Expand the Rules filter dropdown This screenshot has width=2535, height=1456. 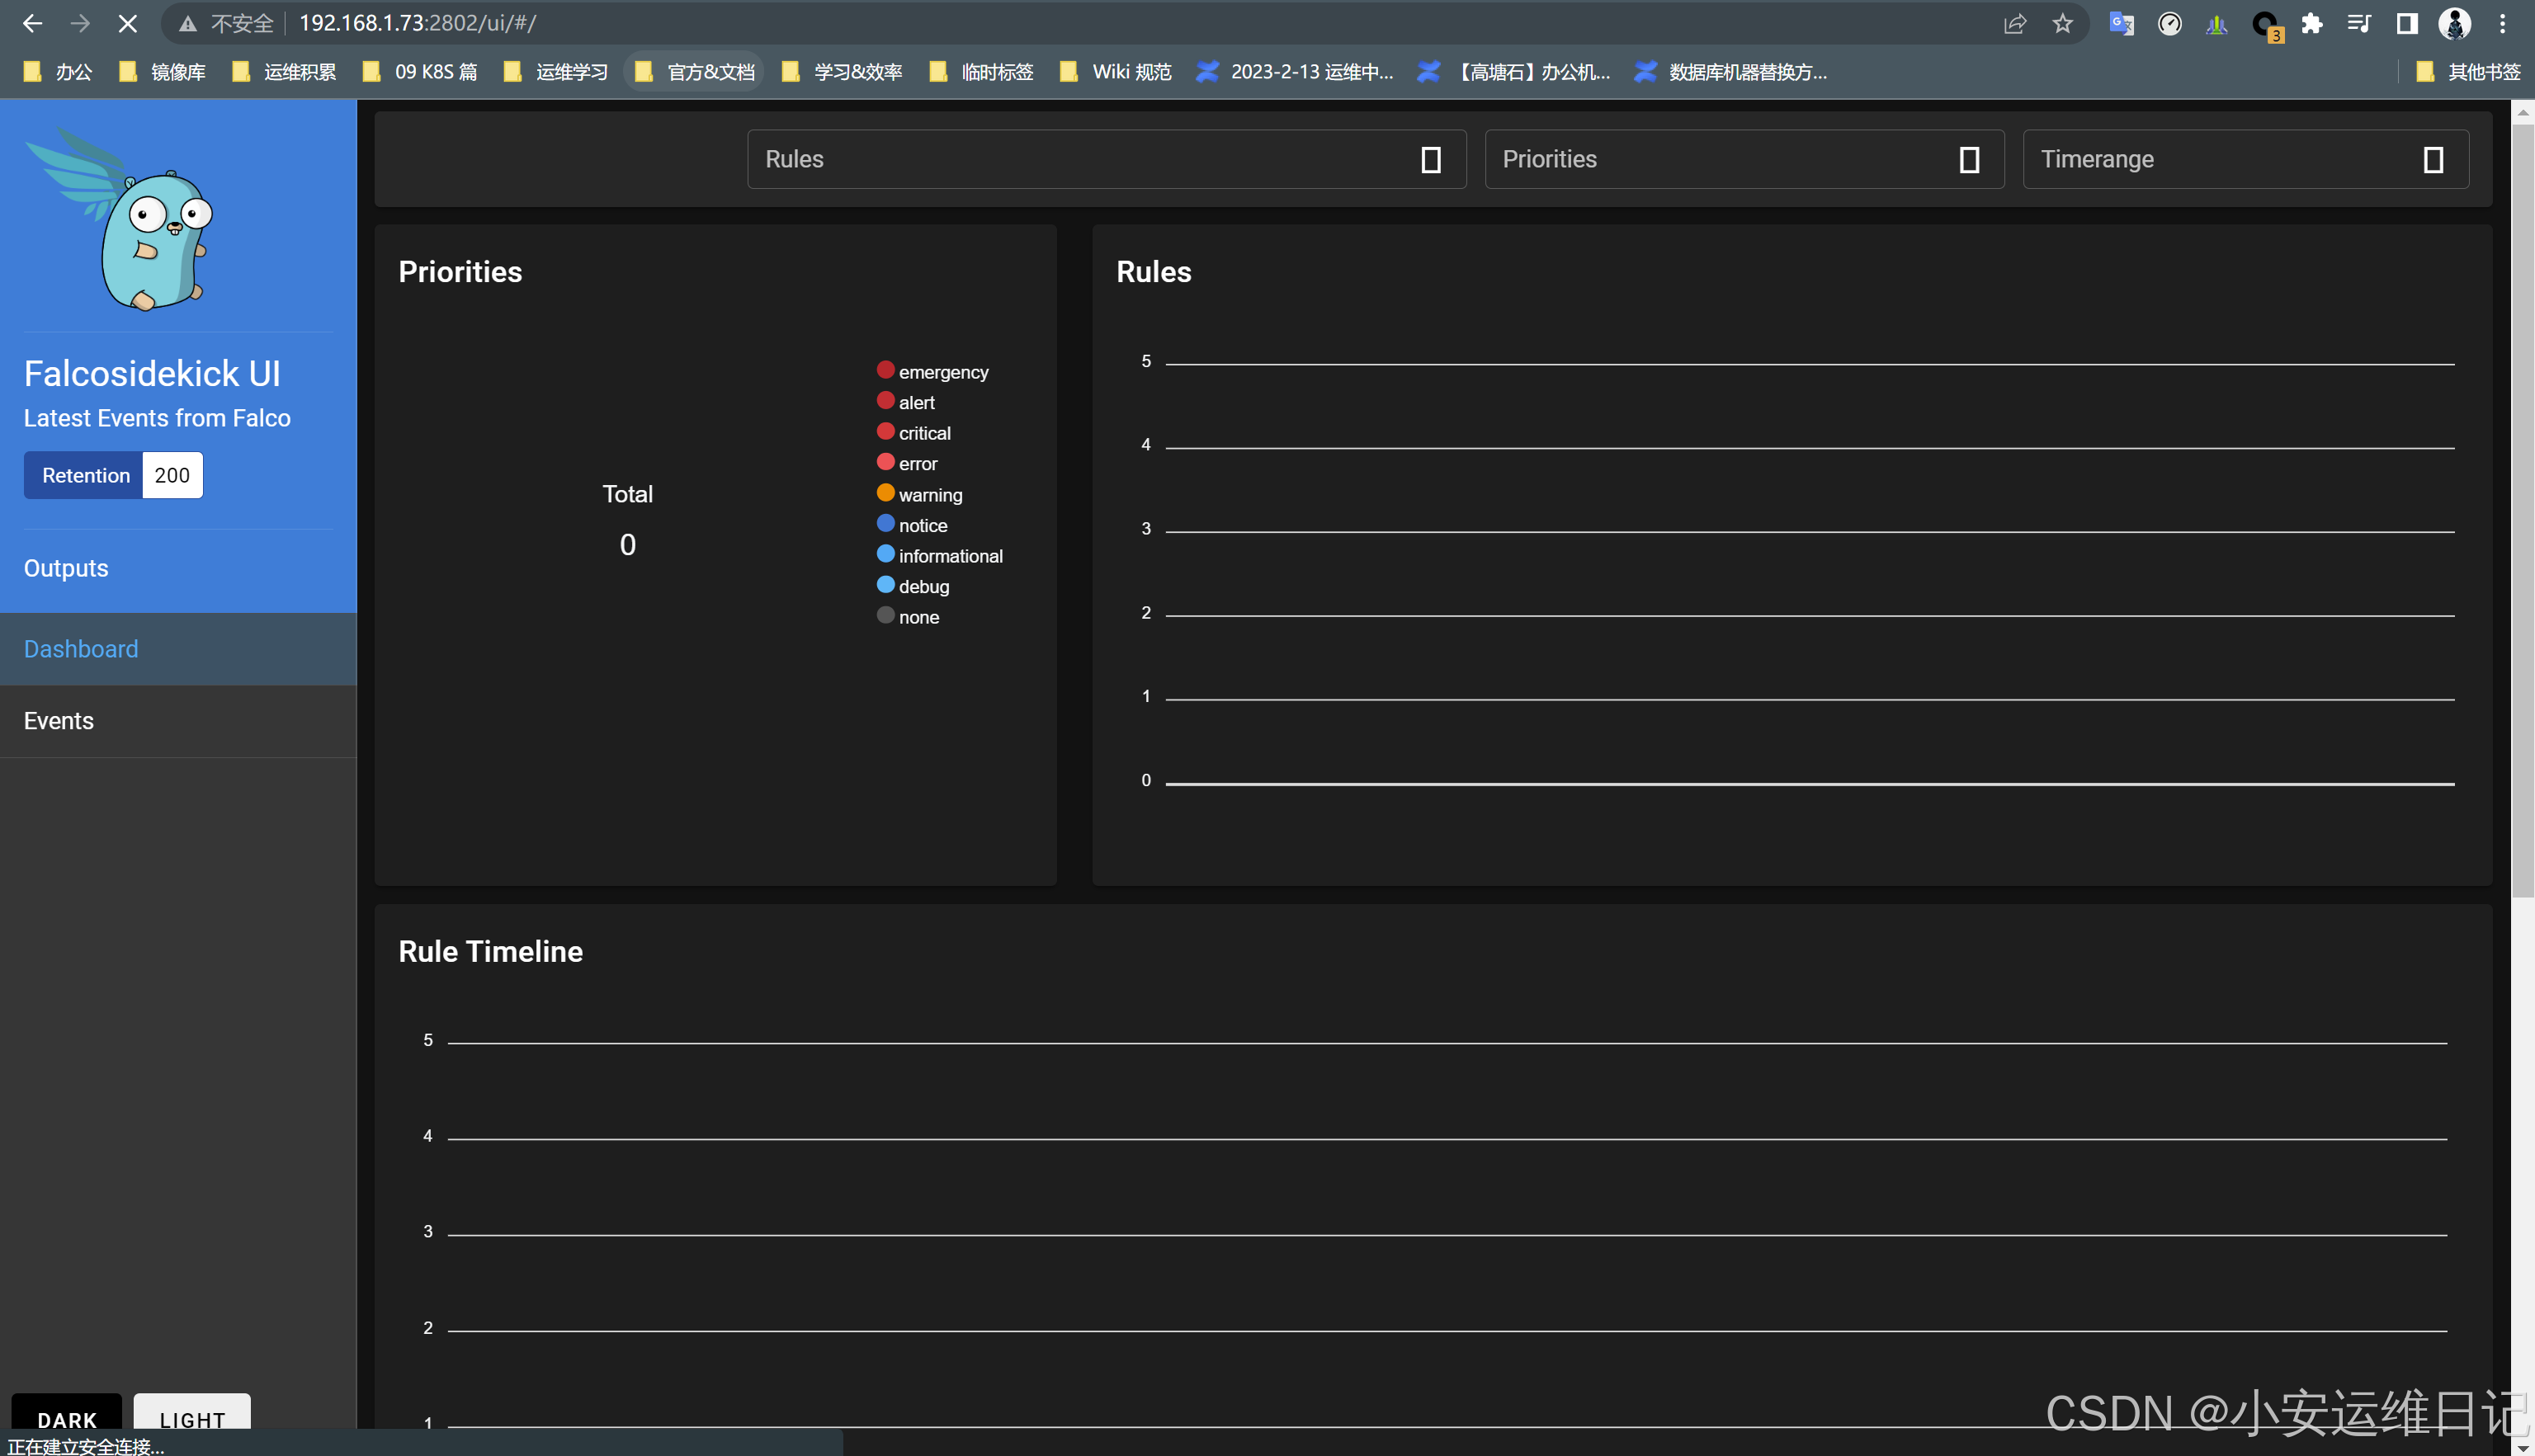tap(1106, 159)
